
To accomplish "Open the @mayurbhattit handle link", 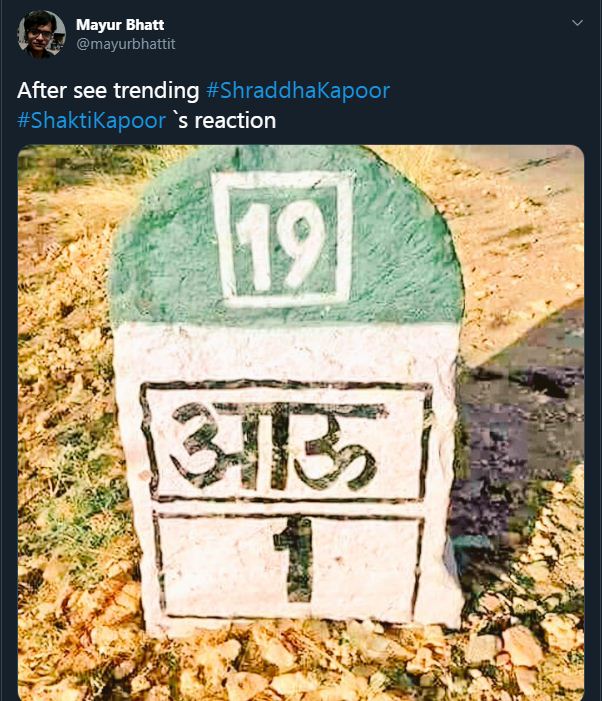I will [x=125, y=44].
